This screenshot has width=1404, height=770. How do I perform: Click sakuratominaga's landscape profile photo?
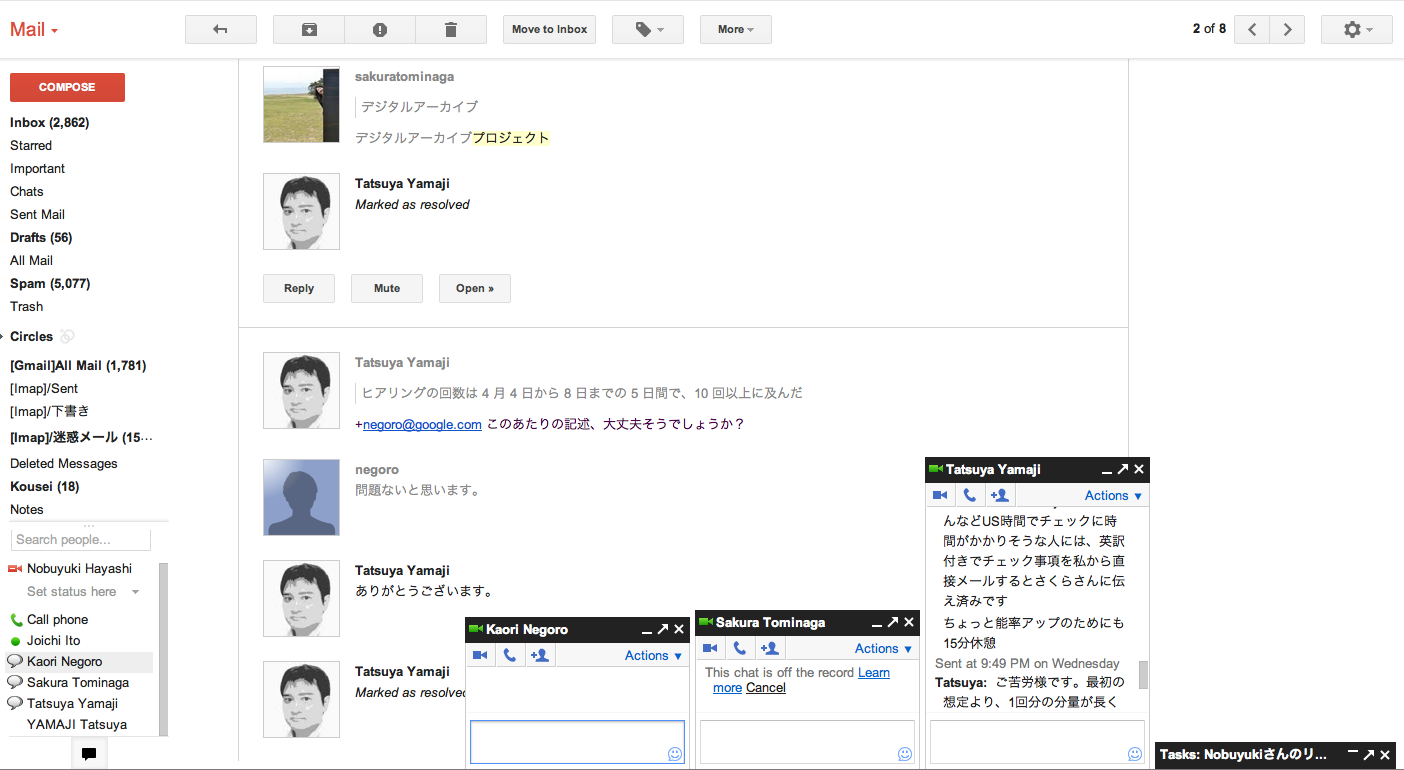click(301, 104)
